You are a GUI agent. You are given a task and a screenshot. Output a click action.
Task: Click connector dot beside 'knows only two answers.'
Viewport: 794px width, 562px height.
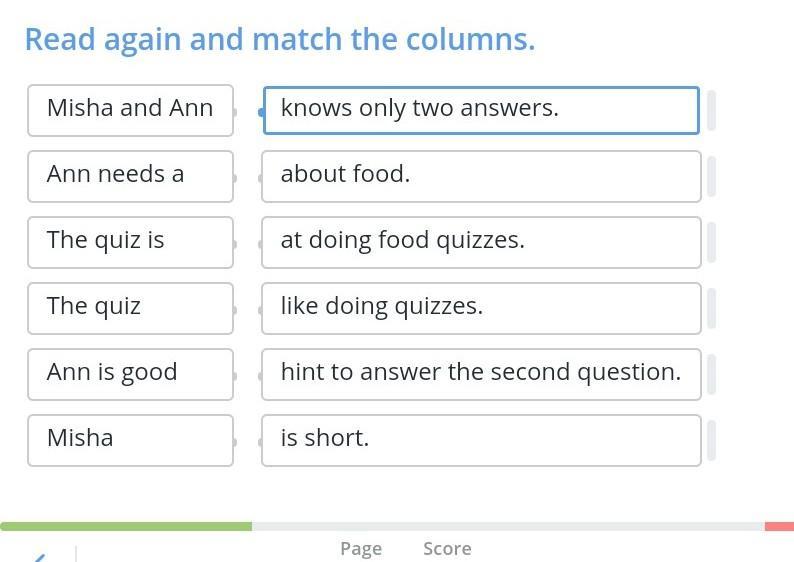[262, 111]
